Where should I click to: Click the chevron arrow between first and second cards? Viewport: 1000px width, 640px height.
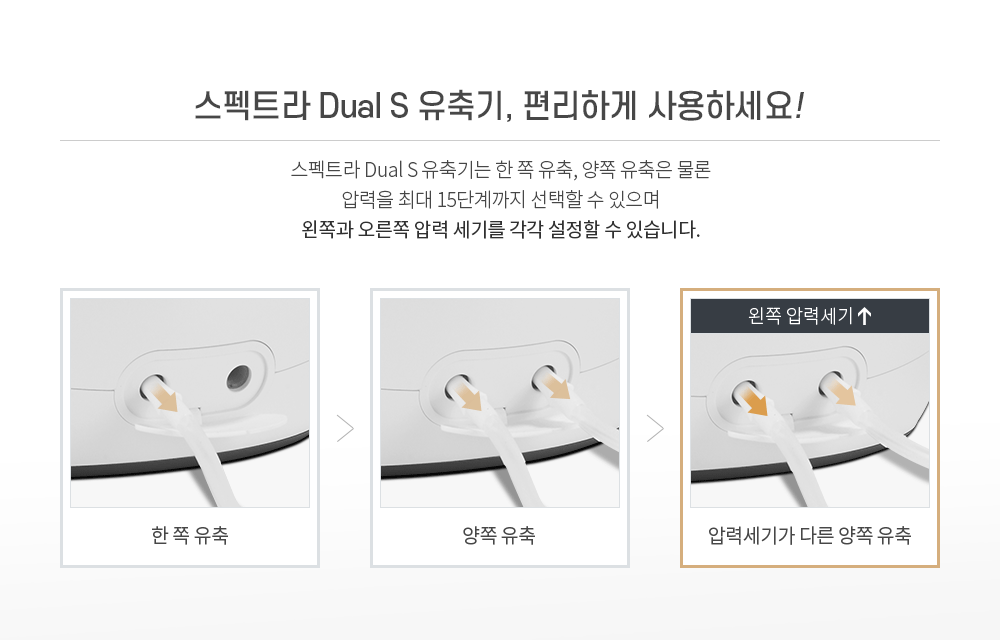[345, 428]
